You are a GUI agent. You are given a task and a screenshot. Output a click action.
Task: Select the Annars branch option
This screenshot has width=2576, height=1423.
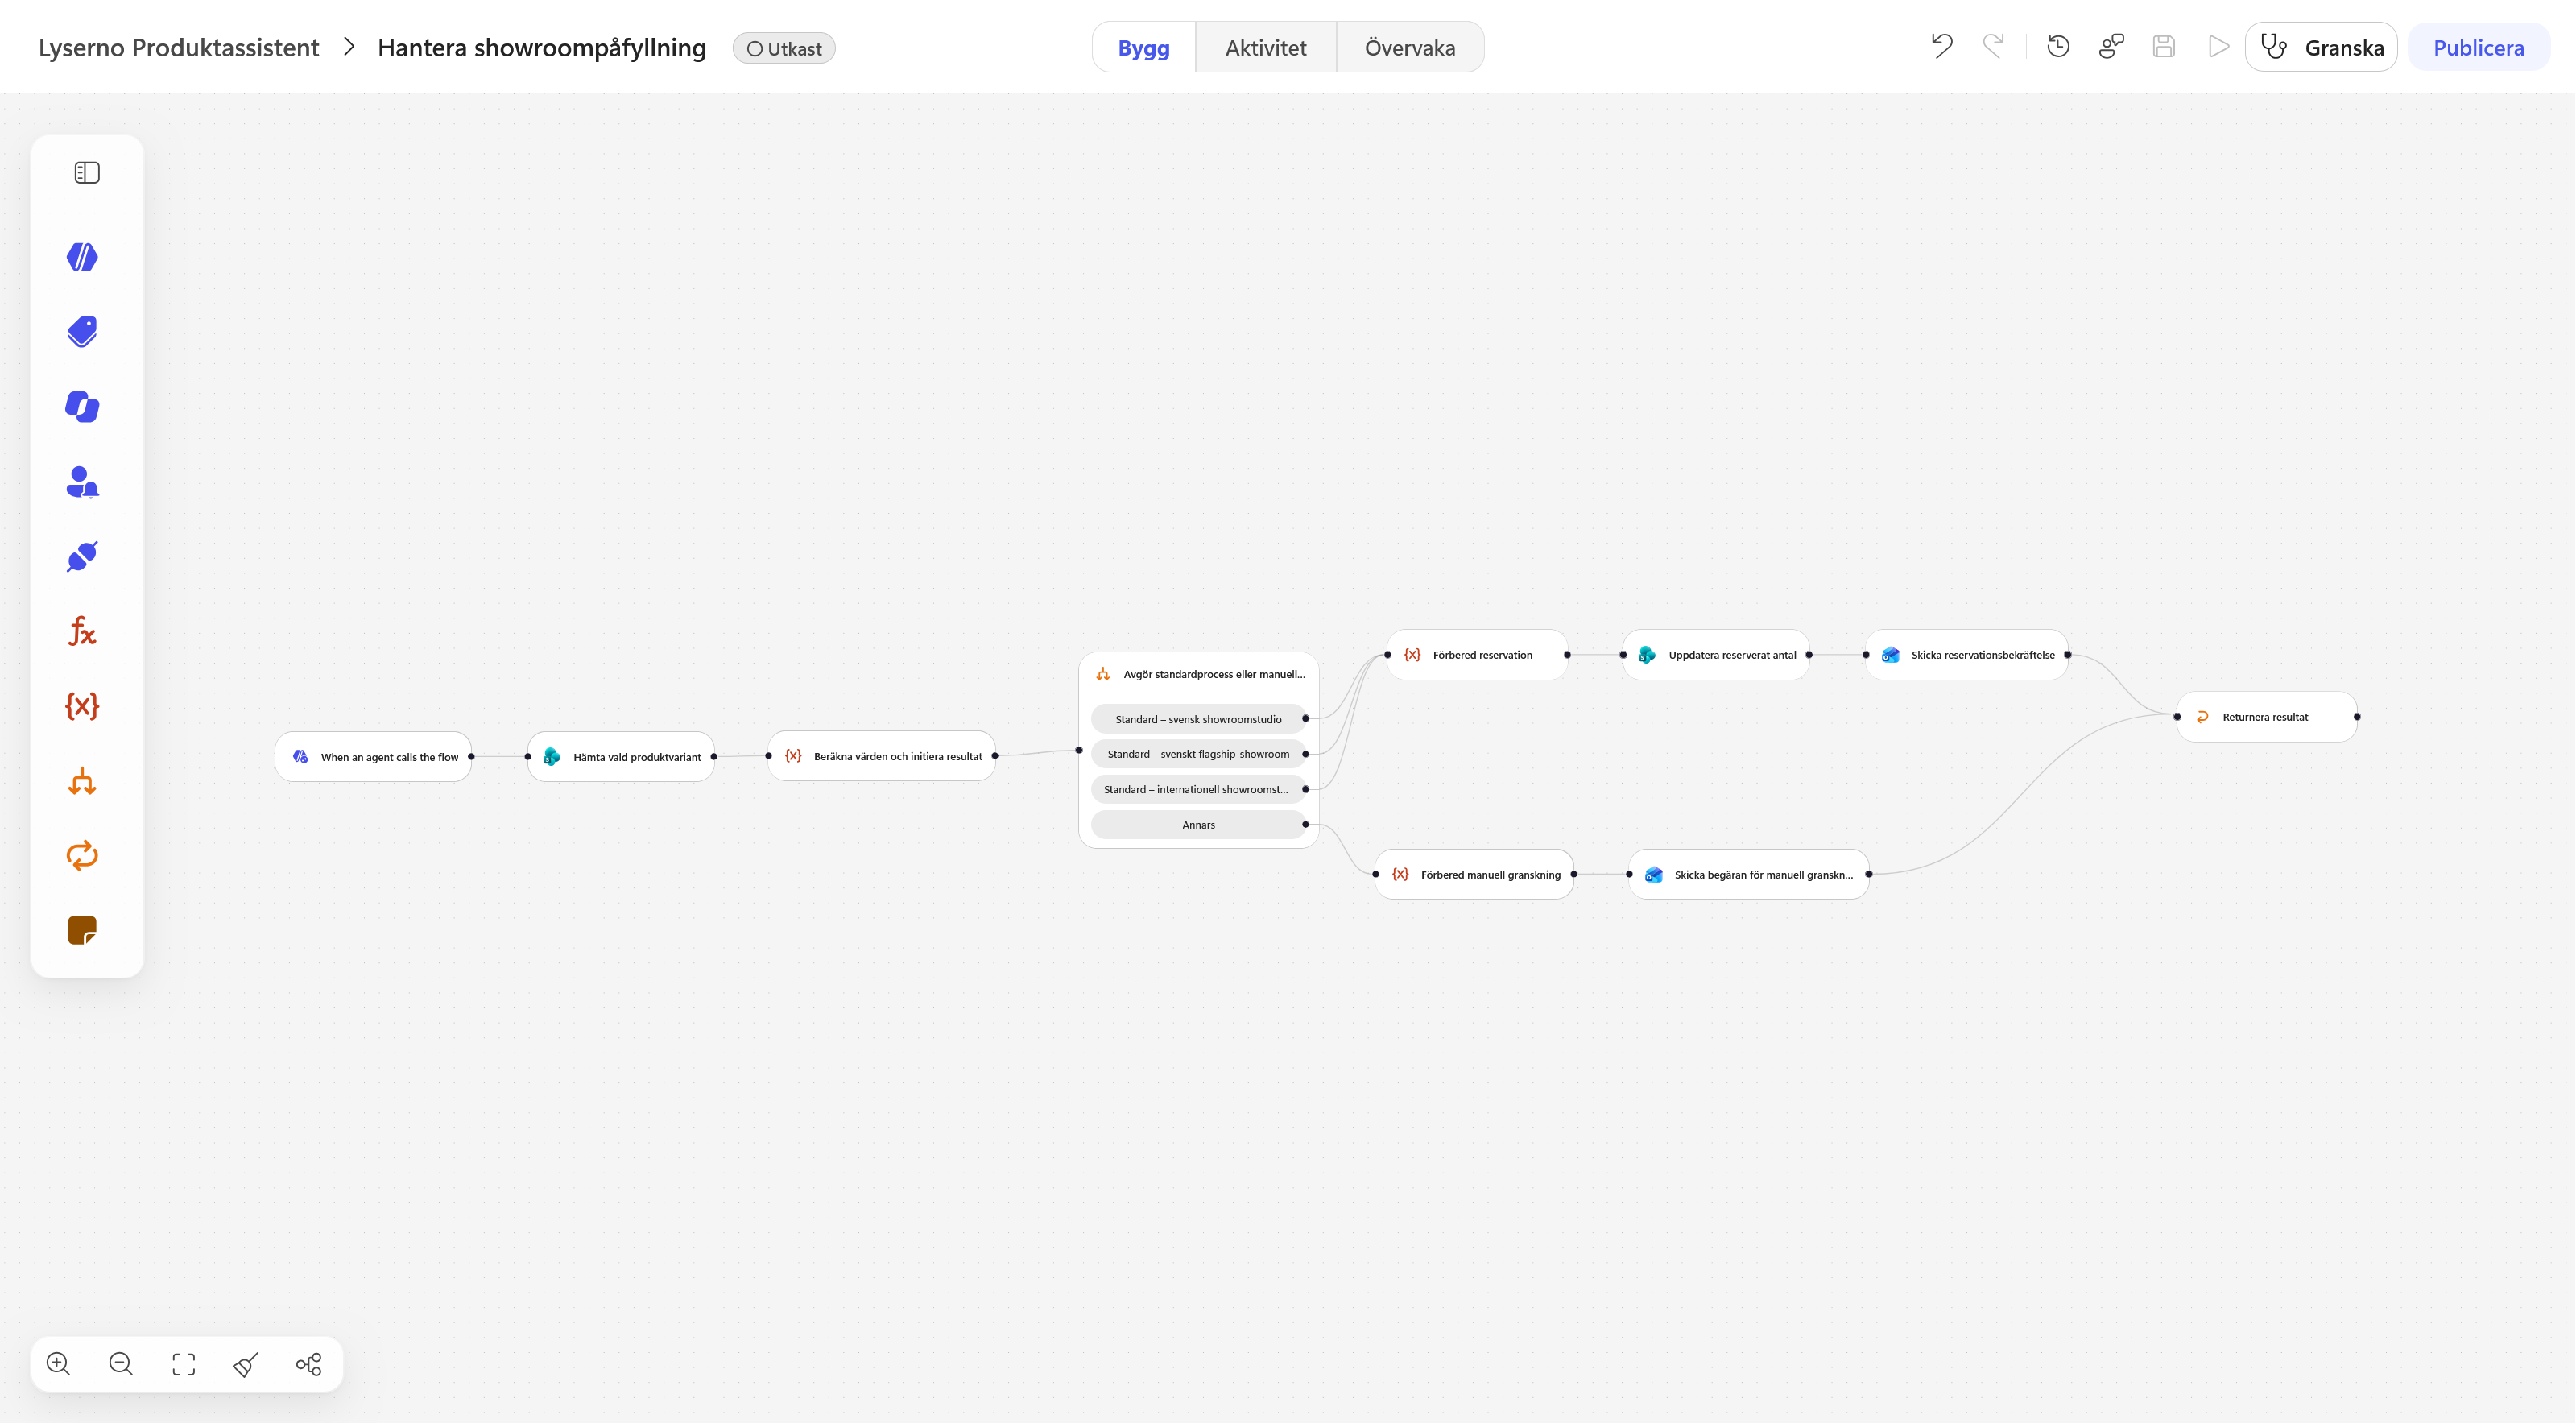(x=1198, y=825)
